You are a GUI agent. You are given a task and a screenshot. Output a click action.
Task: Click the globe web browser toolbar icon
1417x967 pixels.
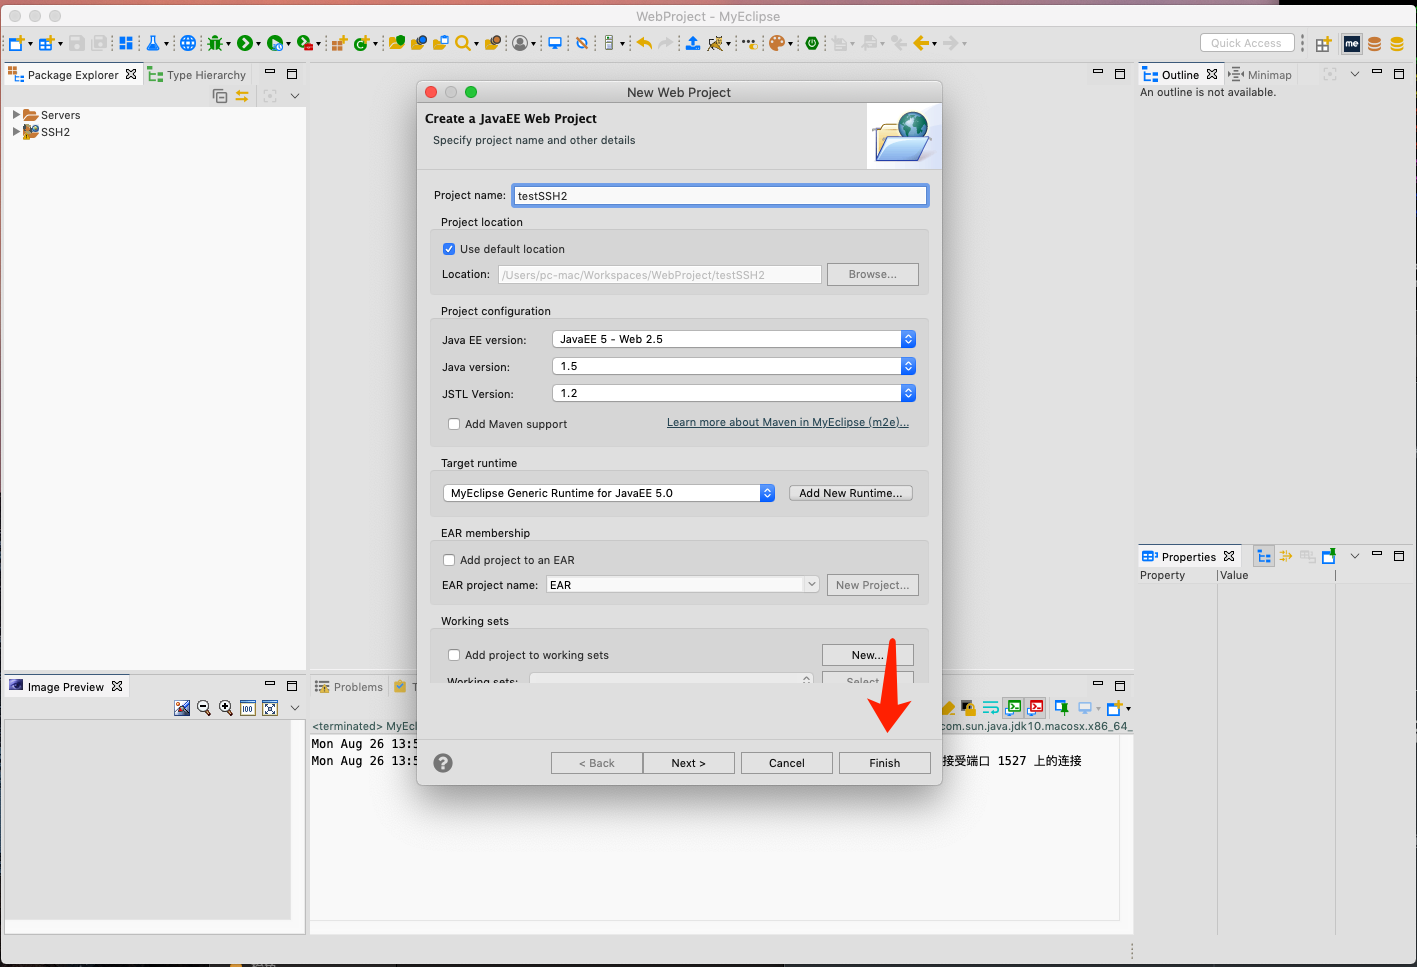(x=187, y=43)
